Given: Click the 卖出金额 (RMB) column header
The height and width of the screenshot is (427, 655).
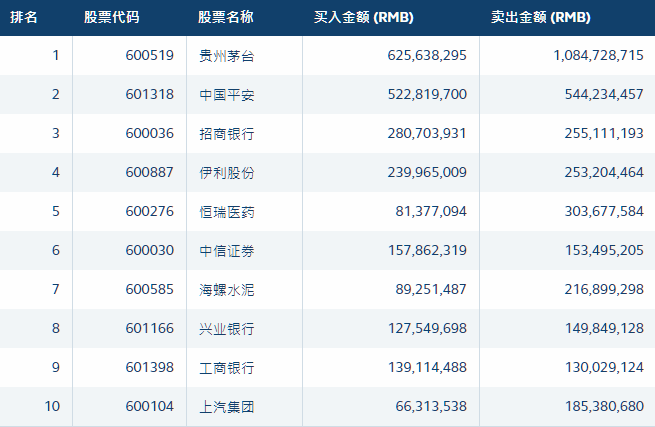Looking at the screenshot, I should pos(541,17).
